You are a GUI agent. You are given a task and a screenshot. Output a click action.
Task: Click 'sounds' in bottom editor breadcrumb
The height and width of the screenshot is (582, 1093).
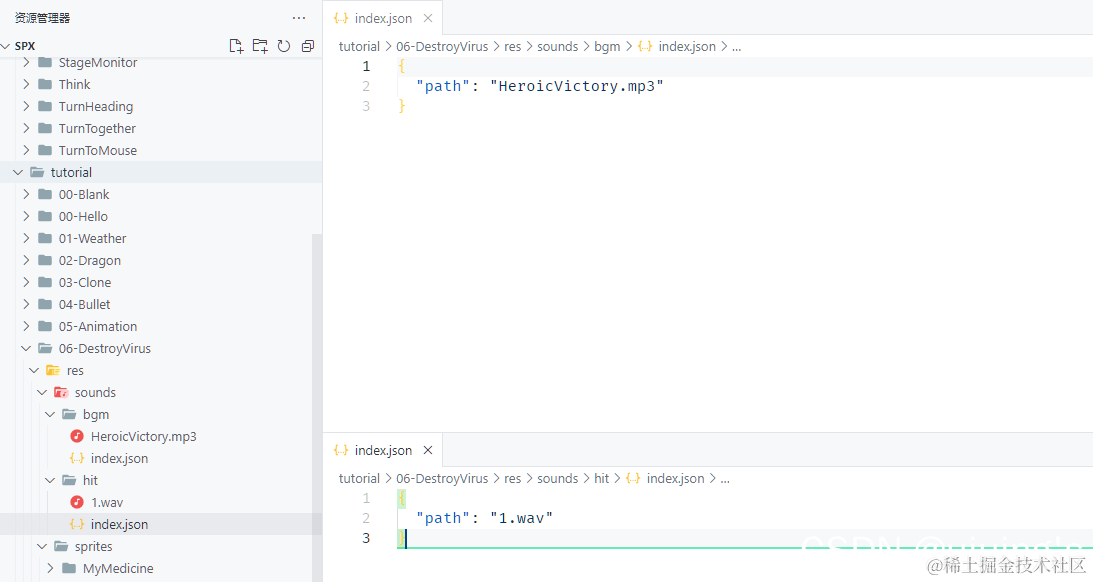coord(558,479)
